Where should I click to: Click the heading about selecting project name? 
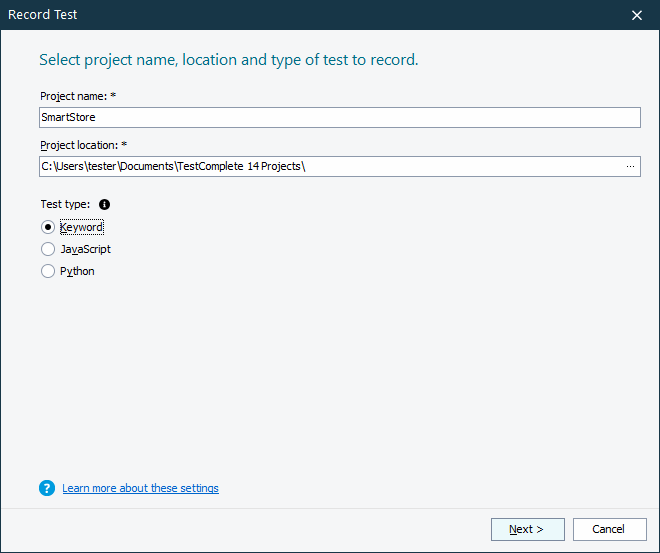coord(228,60)
